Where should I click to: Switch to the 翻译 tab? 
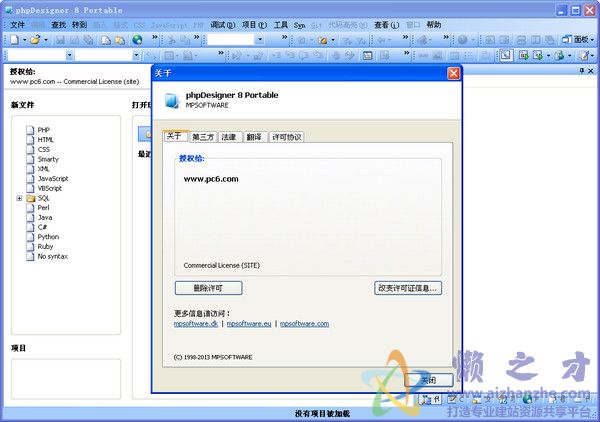[254, 137]
